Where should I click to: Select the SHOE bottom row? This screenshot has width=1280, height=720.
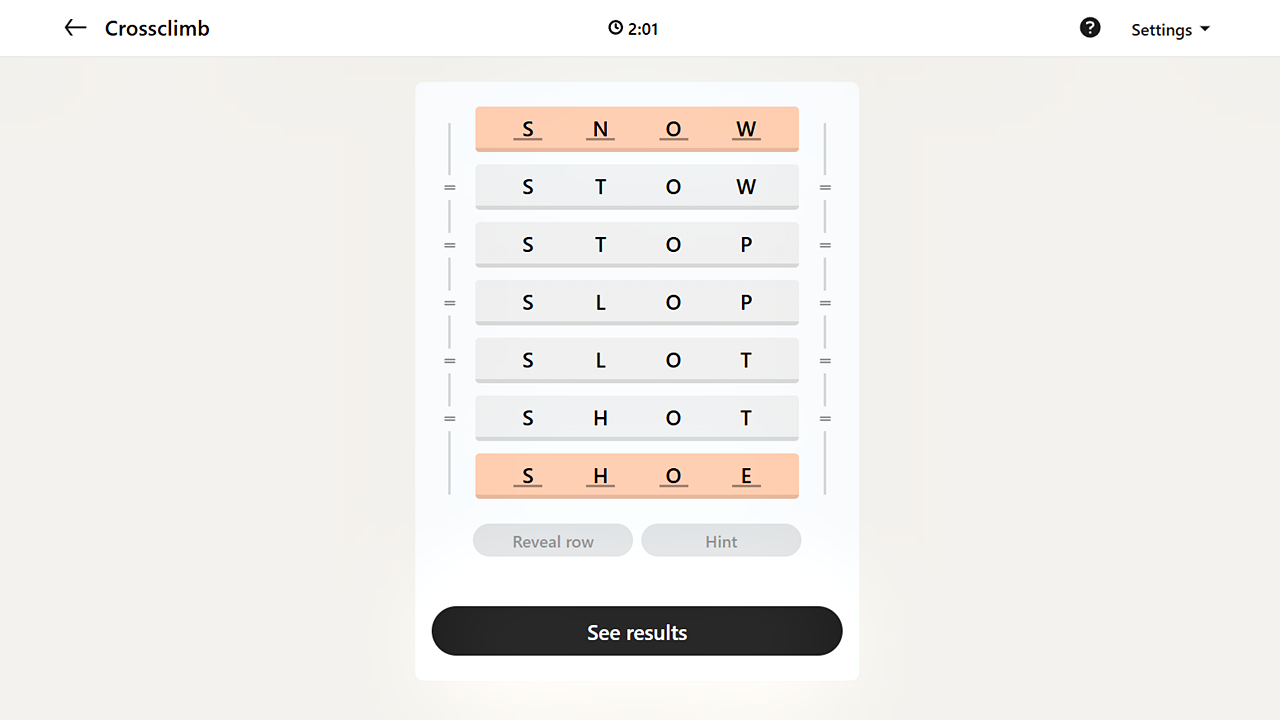point(637,475)
